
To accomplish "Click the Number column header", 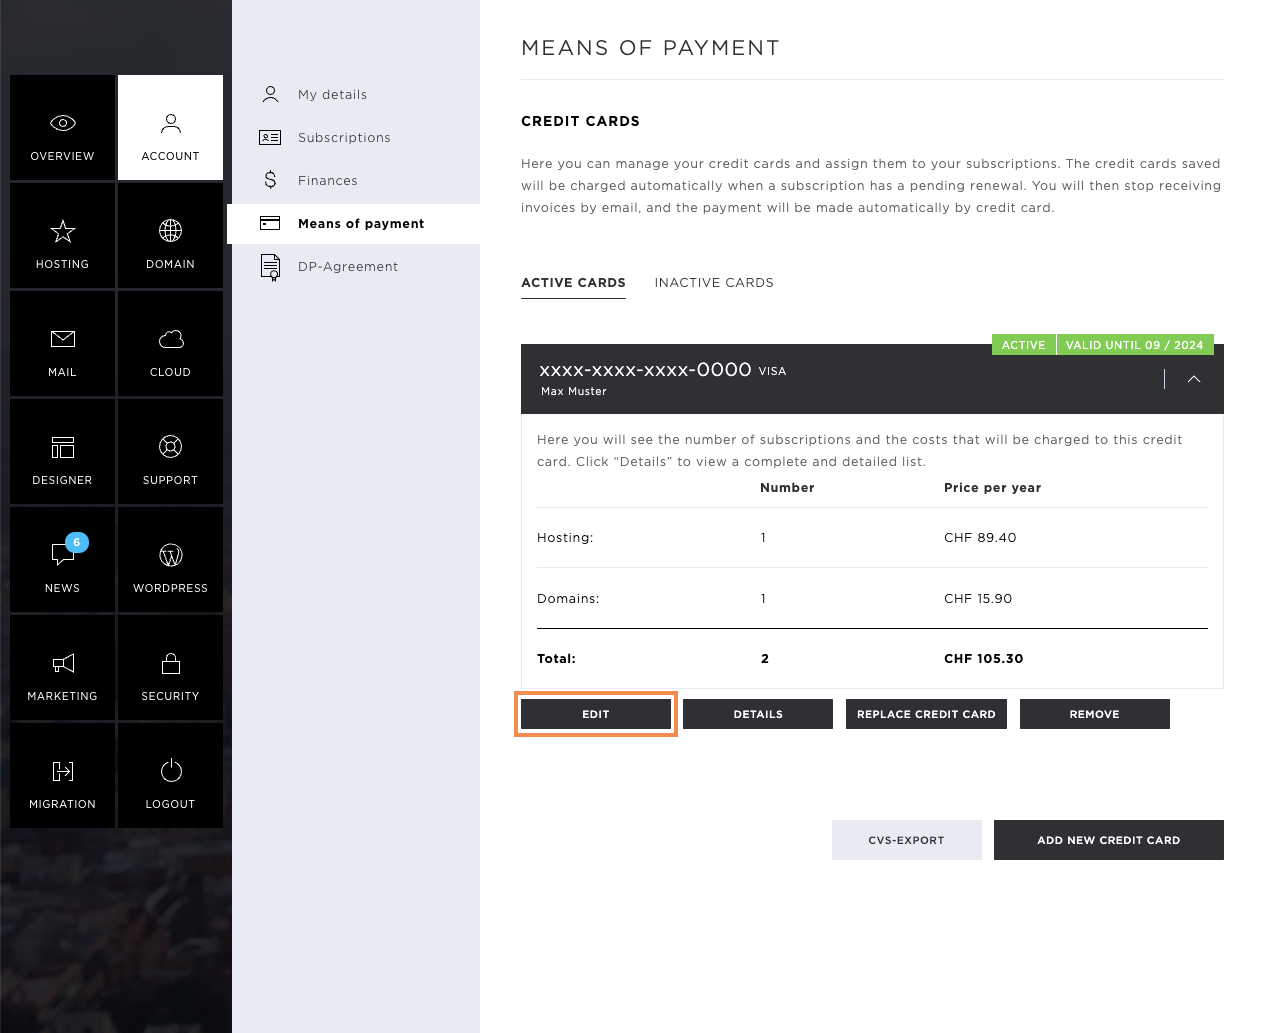I will 787,488.
